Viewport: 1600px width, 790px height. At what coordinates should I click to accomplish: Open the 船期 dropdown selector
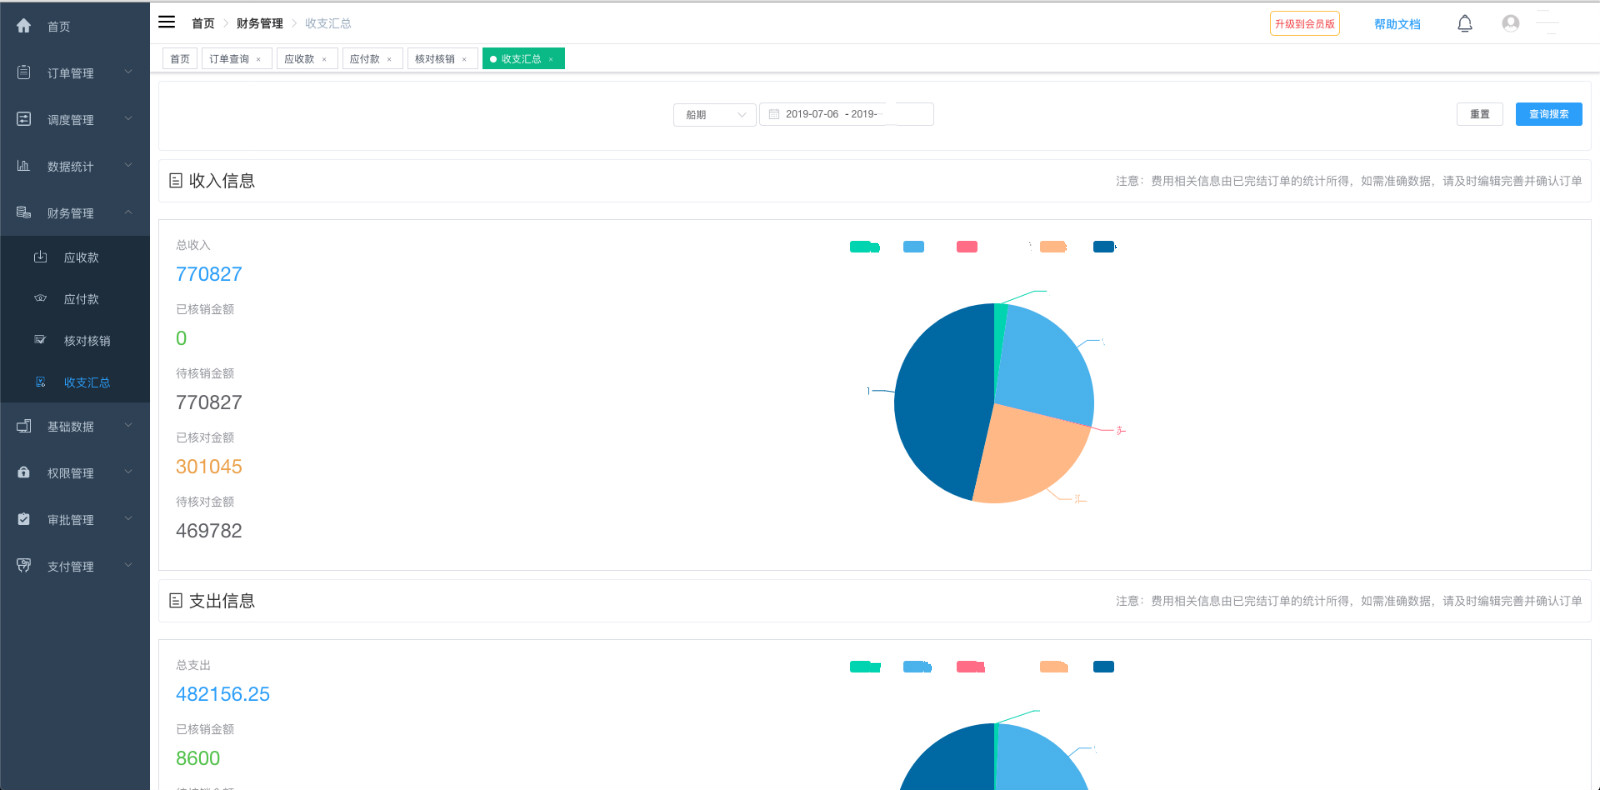pyautogui.click(x=715, y=114)
